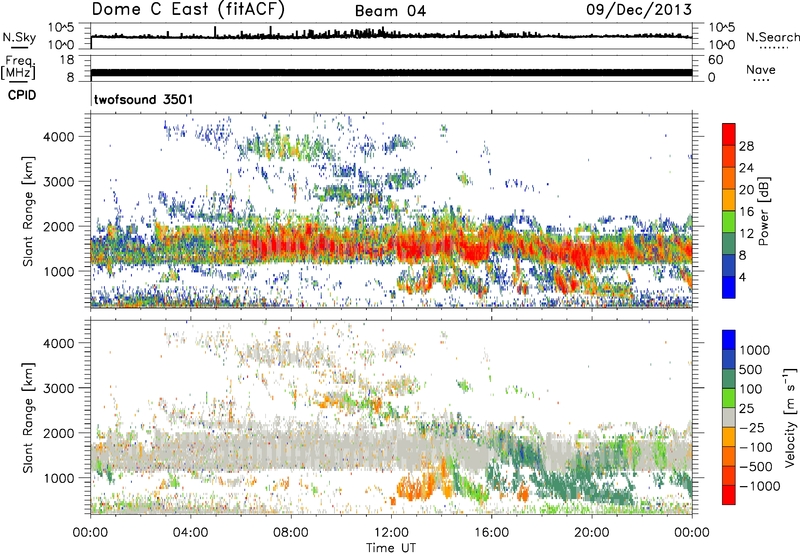Click the '18' frequency axis value

pyautogui.click(x=66, y=60)
